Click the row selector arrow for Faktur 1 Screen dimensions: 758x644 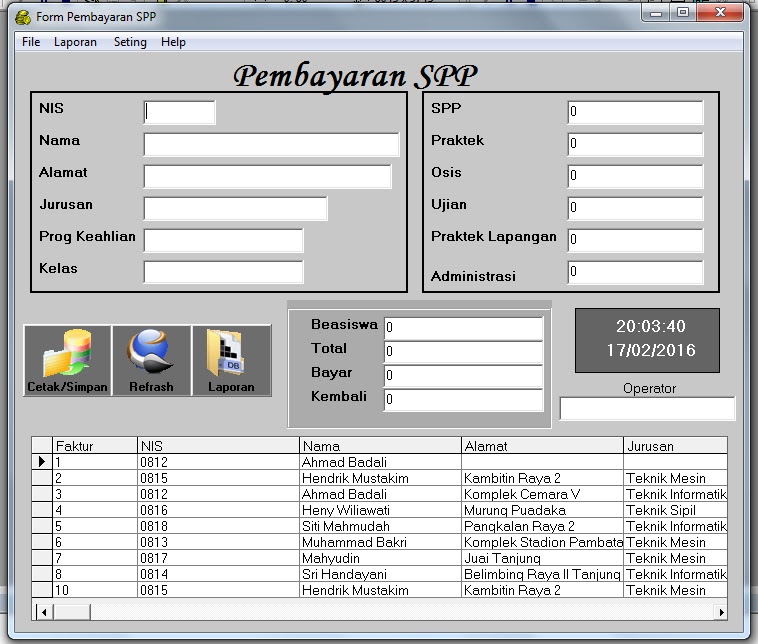[42, 462]
